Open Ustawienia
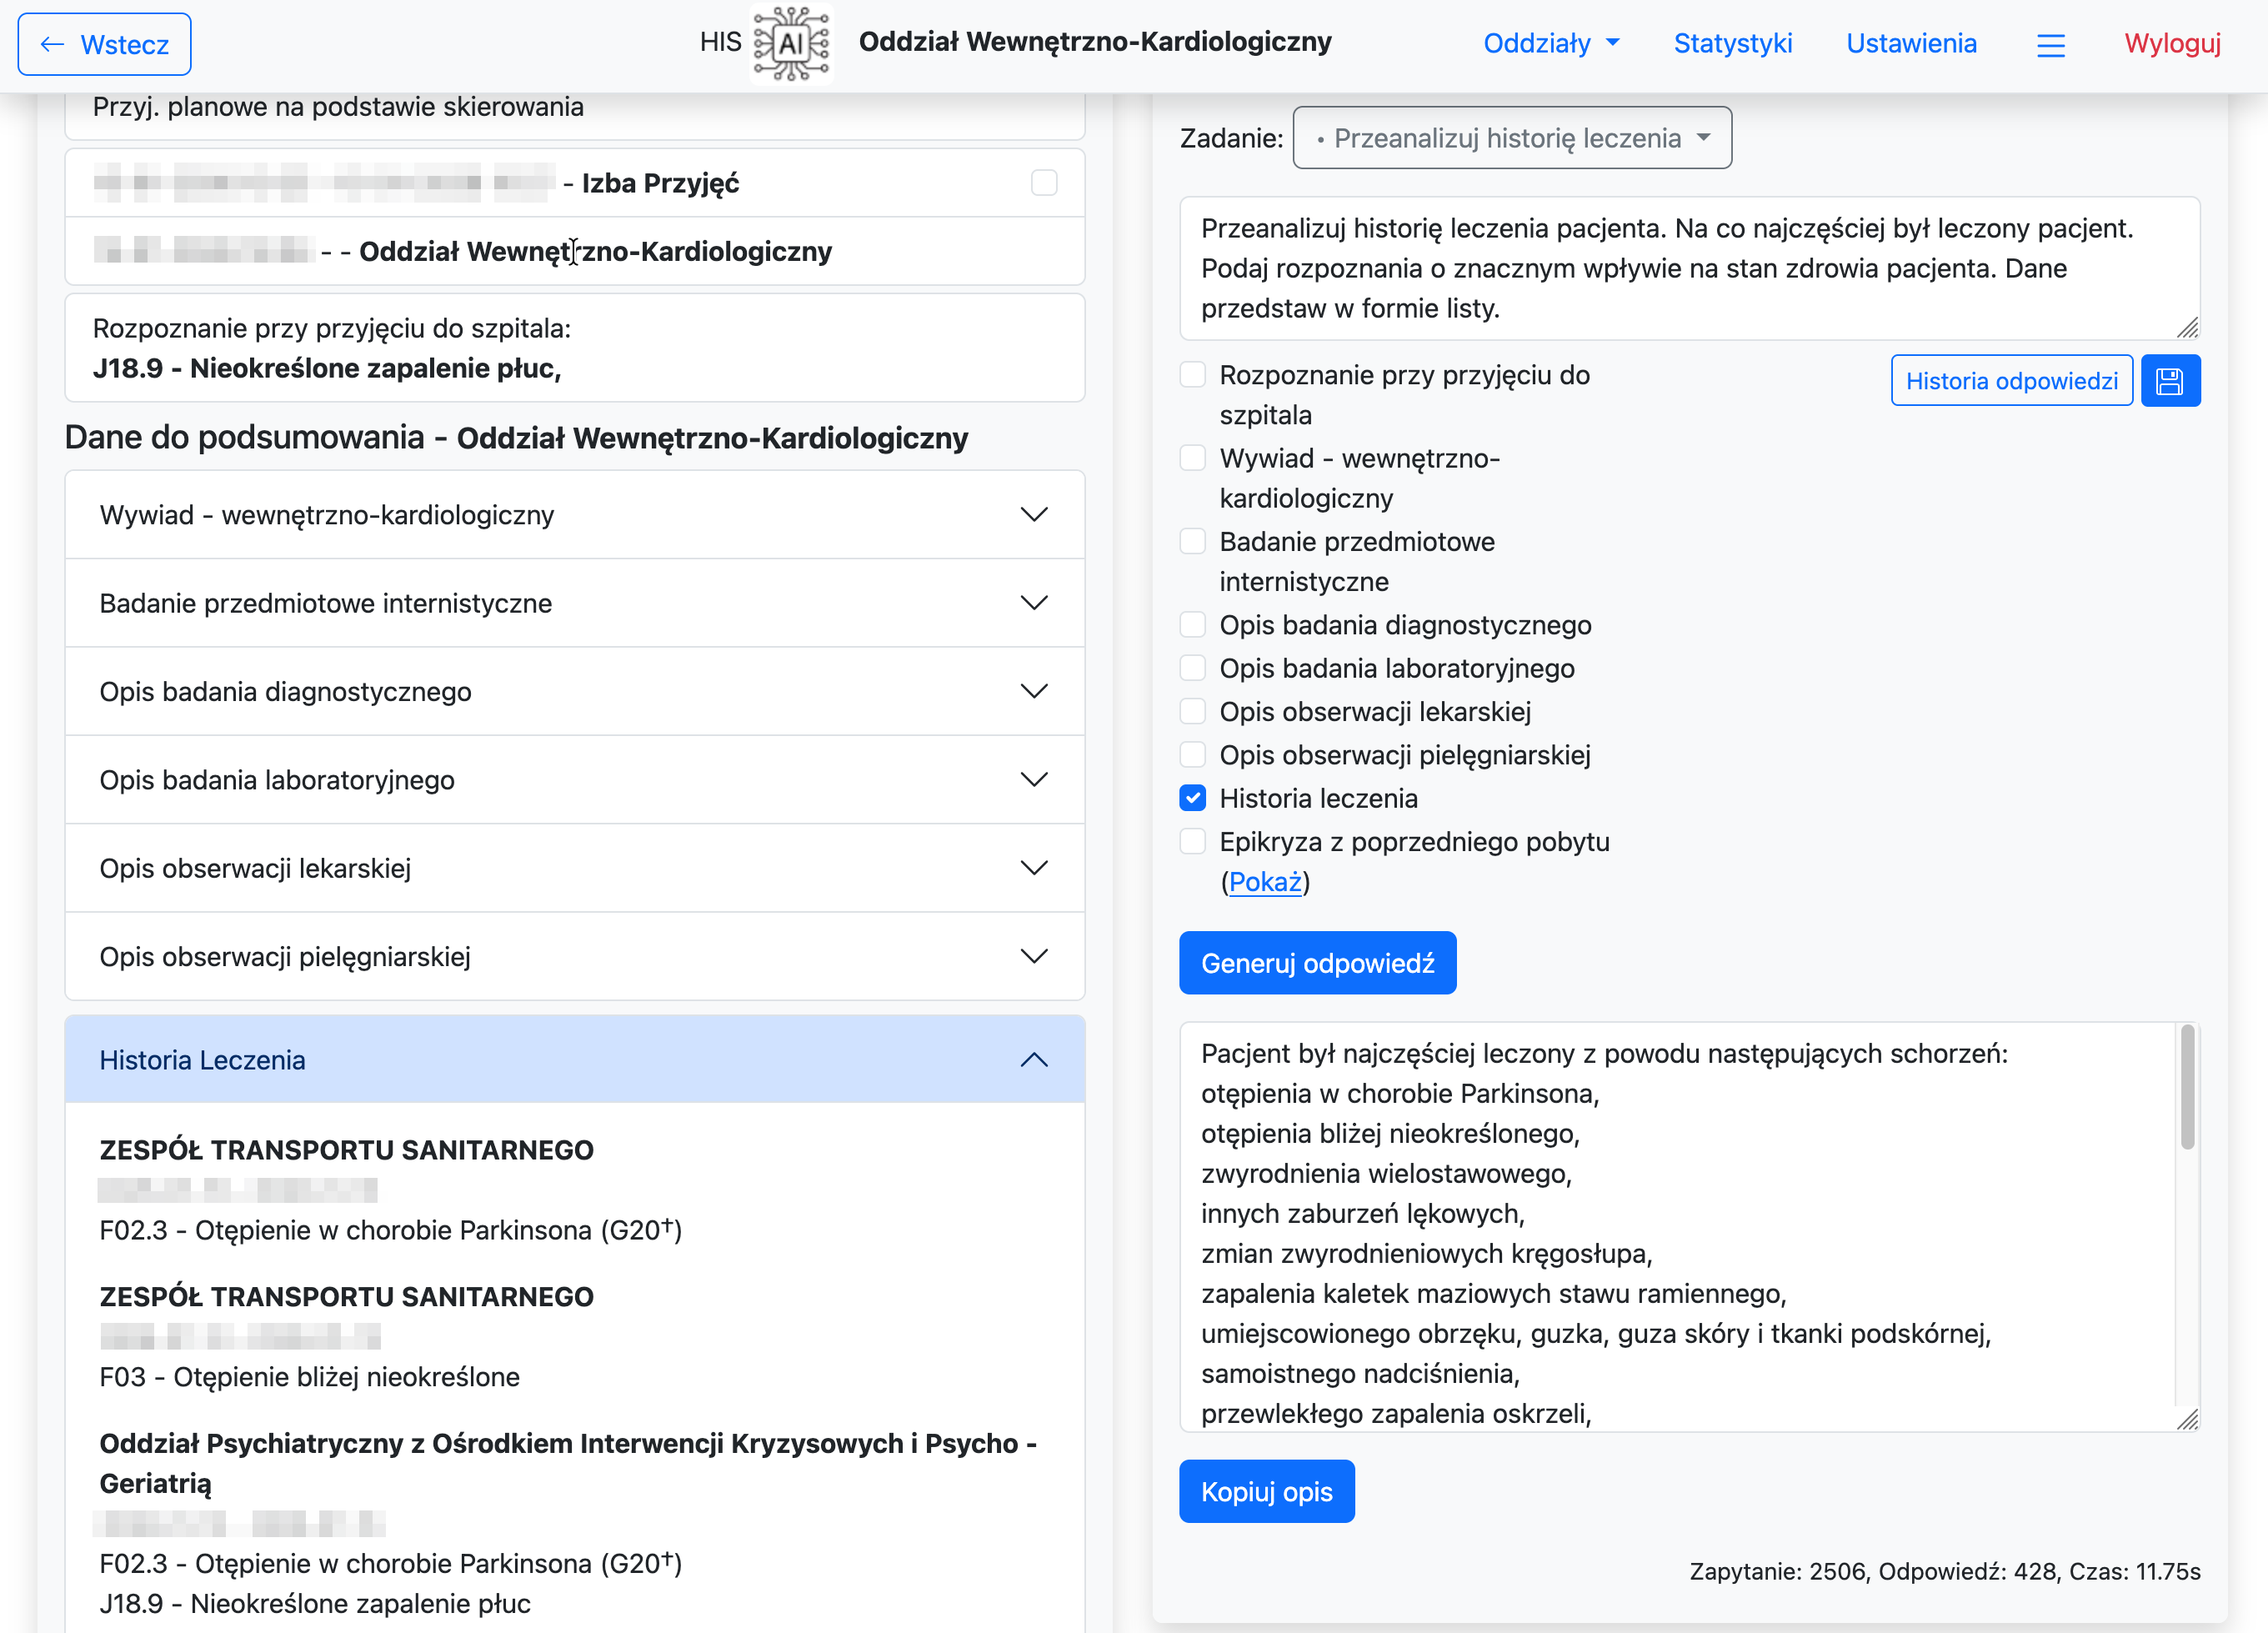The image size is (2268, 1633). tap(1911, 43)
